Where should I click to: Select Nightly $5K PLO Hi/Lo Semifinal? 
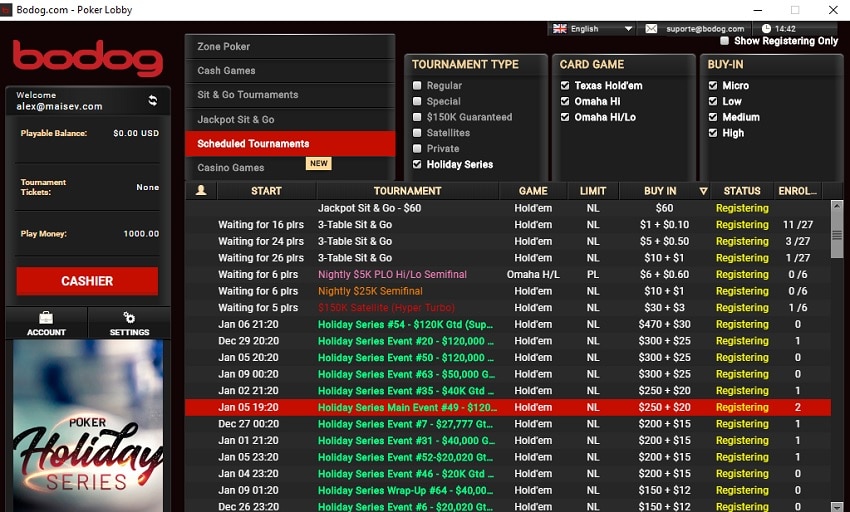pos(508,274)
